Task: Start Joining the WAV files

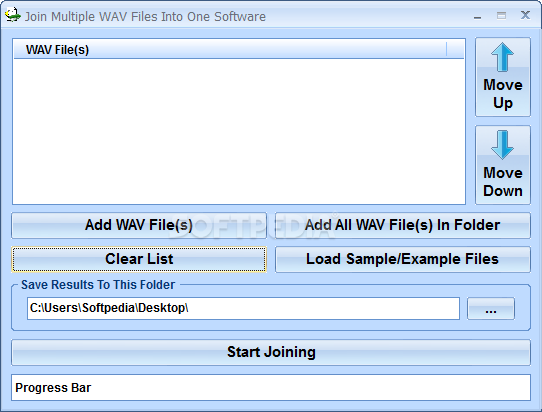Action: click(x=271, y=353)
